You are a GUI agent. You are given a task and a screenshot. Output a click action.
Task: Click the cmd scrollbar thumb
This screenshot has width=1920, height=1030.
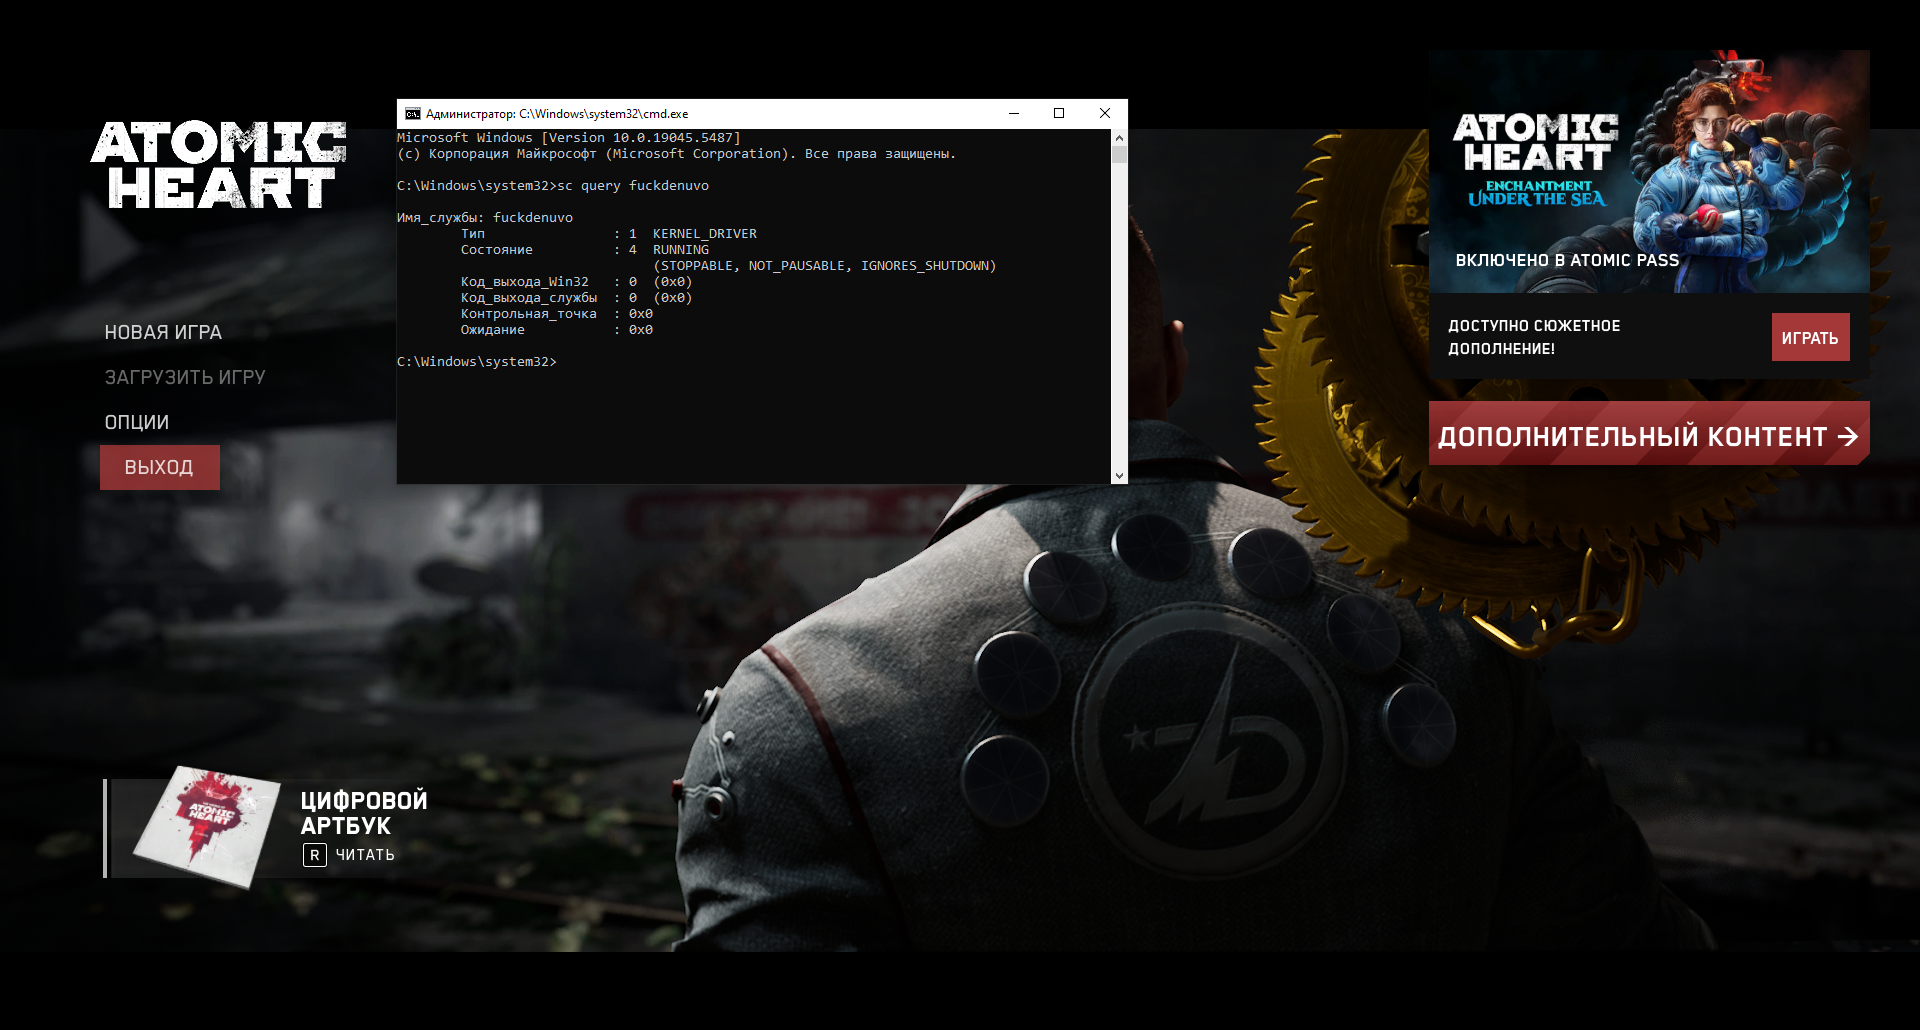[x=1119, y=154]
